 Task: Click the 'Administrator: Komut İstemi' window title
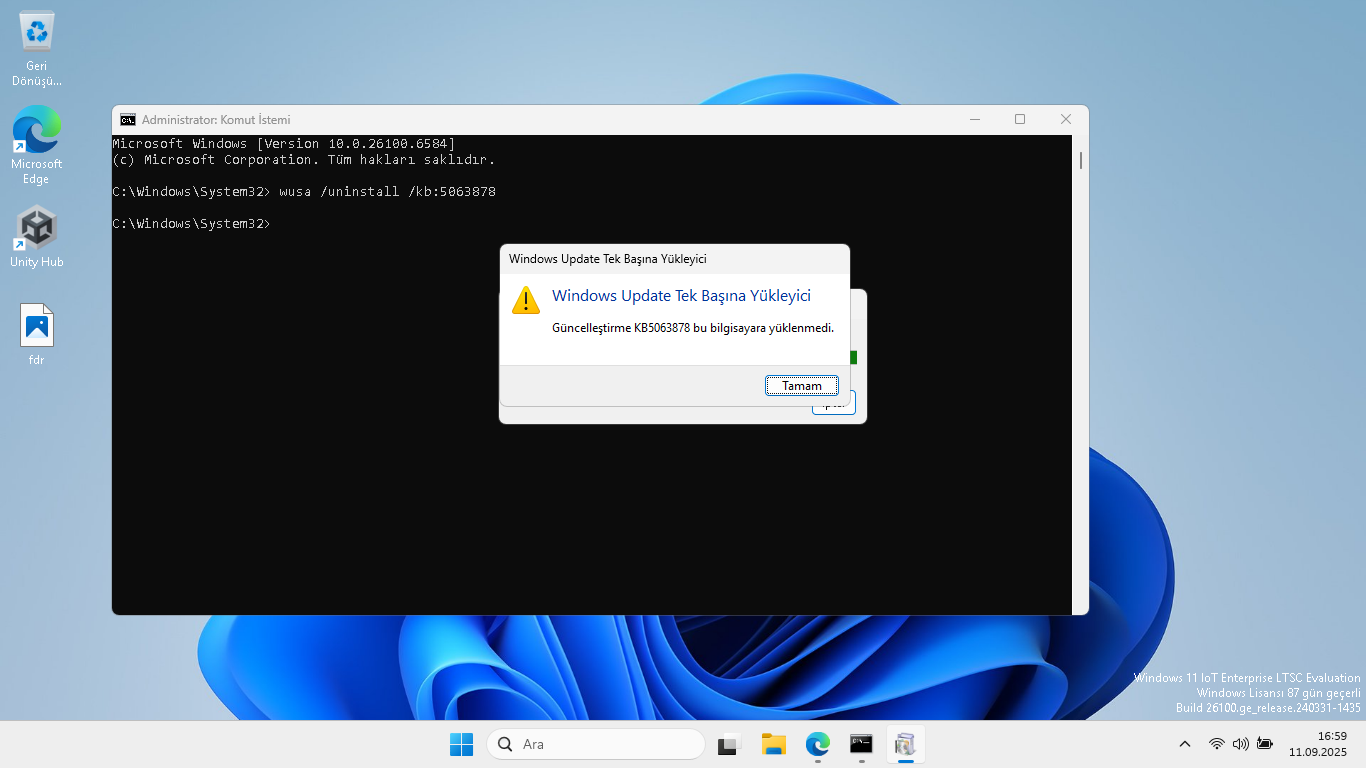click(216, 120)
